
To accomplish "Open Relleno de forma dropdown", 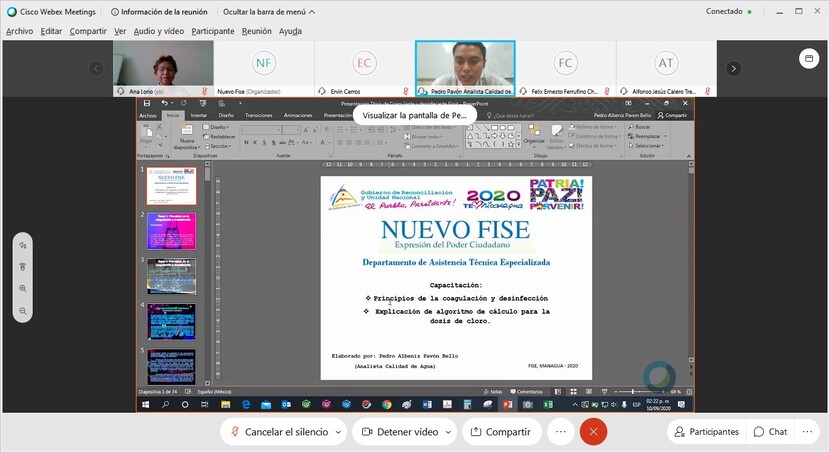I will [593, 127].
